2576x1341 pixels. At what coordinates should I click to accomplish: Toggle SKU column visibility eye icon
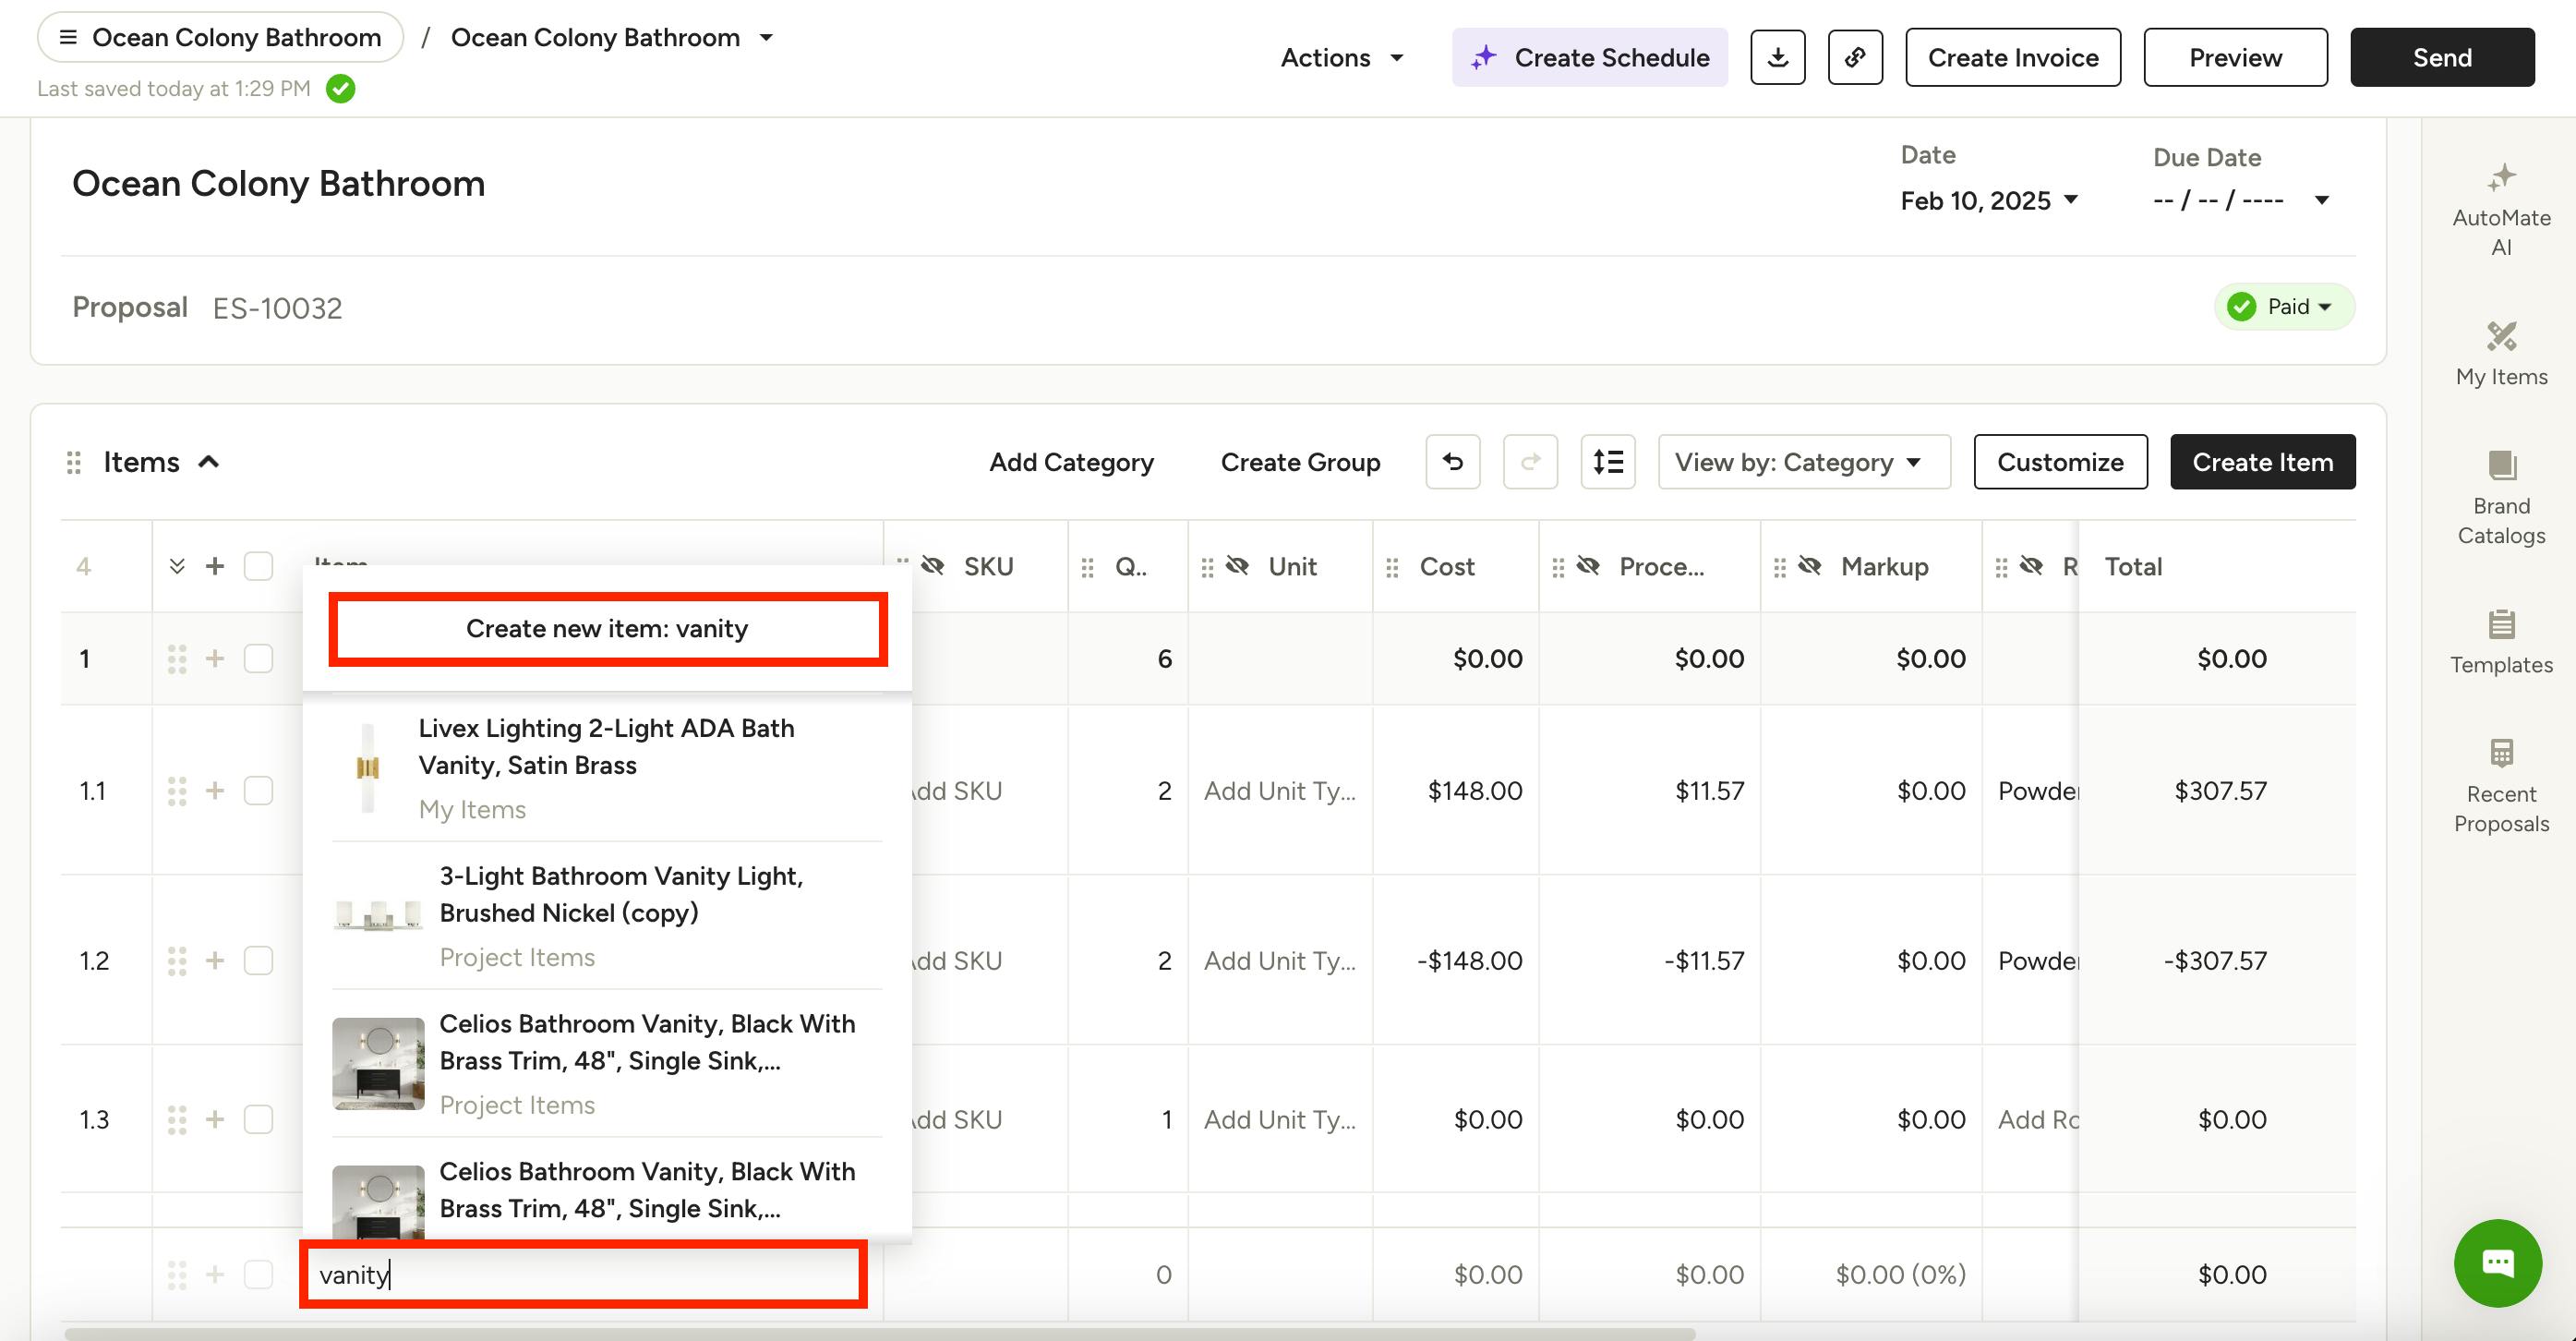tap(933, 566)
